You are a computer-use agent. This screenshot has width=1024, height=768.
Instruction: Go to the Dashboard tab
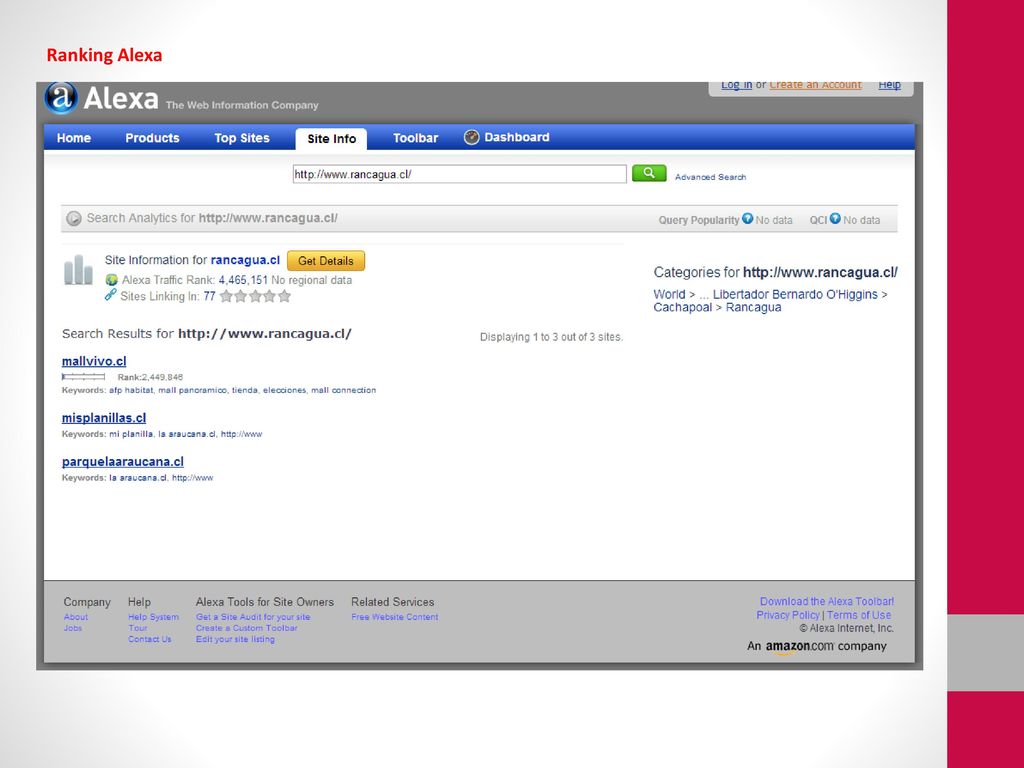(x=517, y=137)
